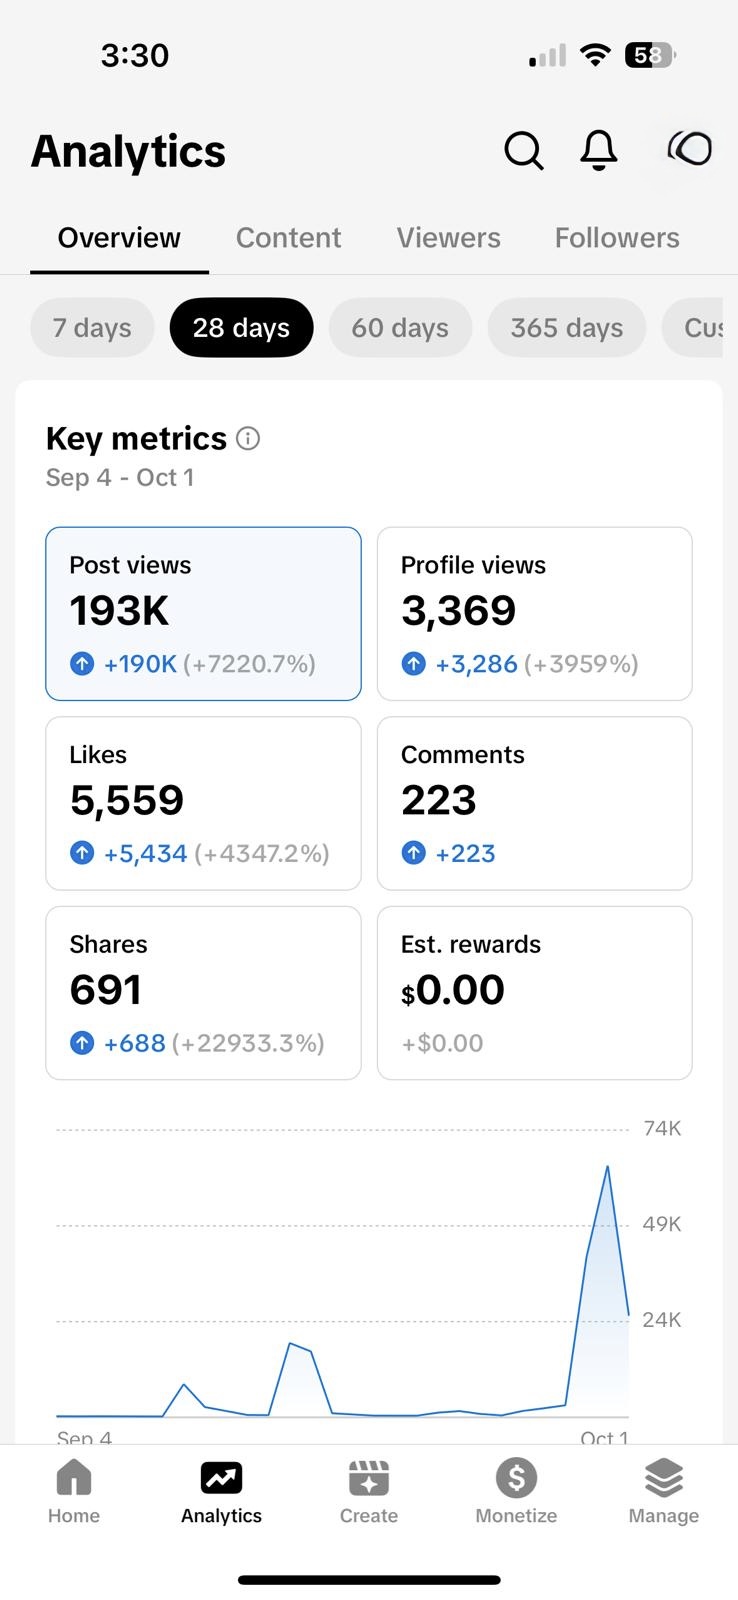Select the Profile views metric card
The height and width of the screenshot is (1600, 738).
click(534, 613)
